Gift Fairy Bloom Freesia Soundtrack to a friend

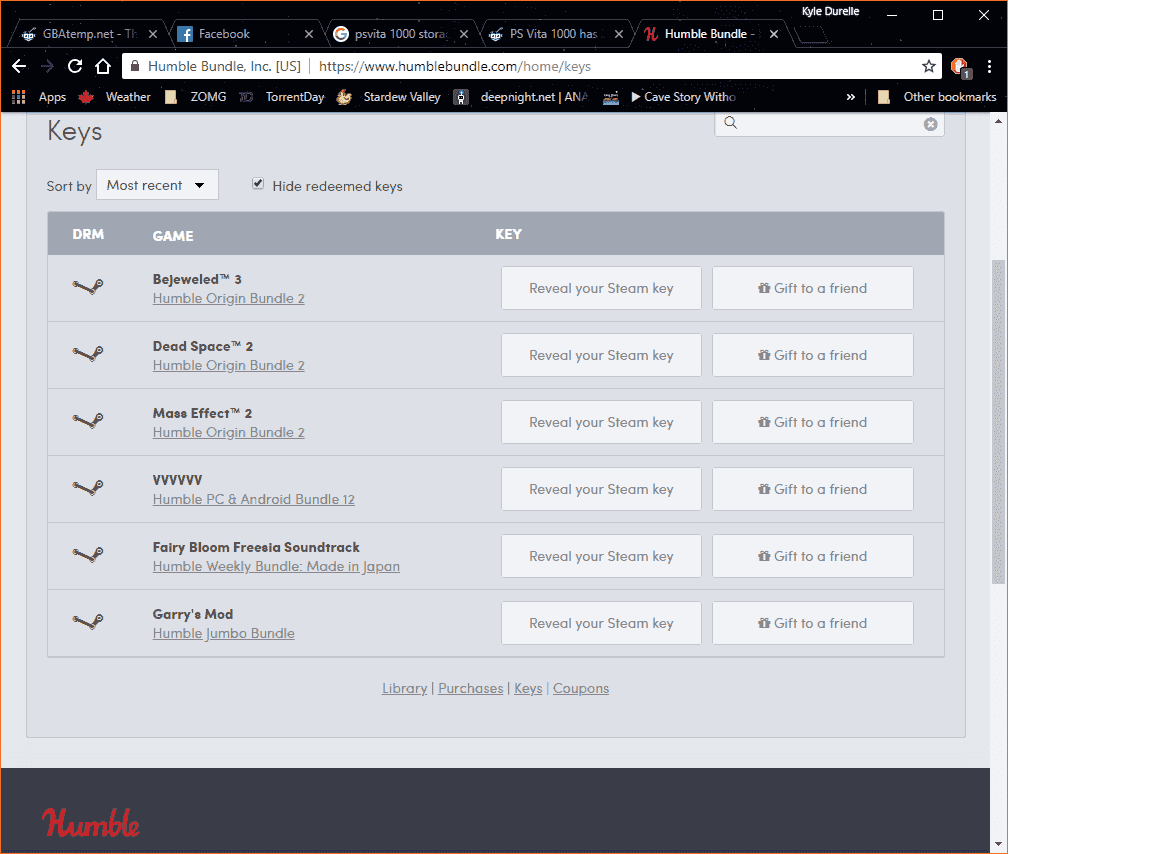pos(813,556)
